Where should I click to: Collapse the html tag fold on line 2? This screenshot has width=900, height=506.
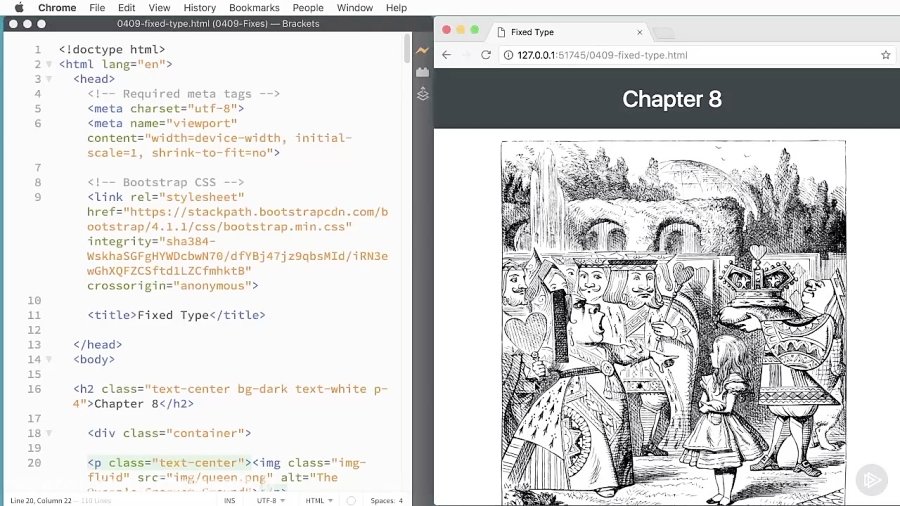click(x=49, y=64)
